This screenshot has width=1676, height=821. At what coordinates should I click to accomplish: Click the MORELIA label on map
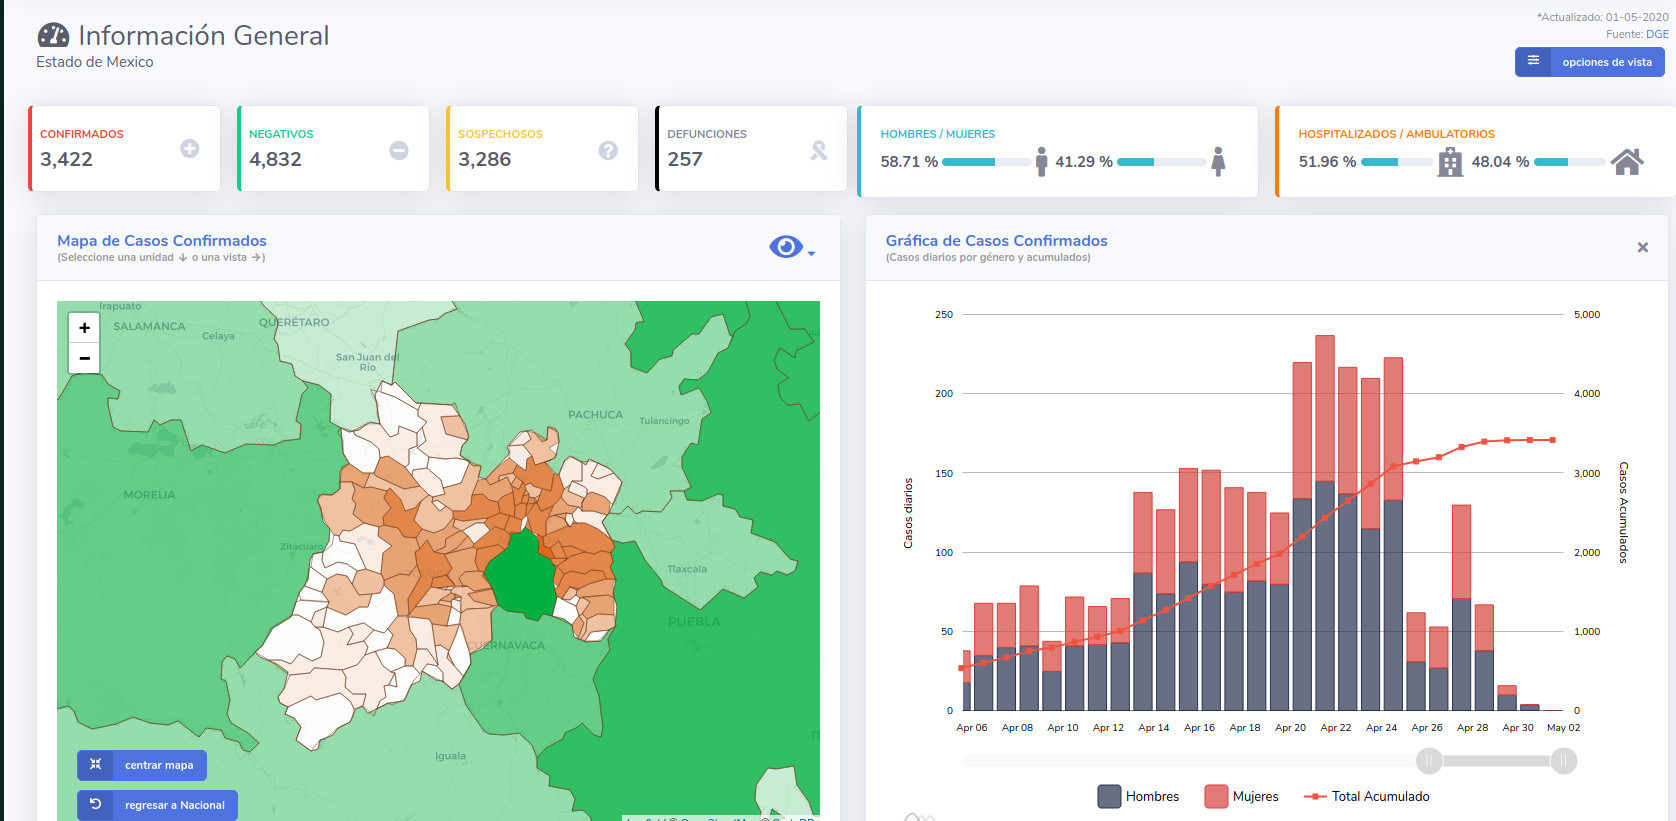pyautogui.click(x=149, y=495)
